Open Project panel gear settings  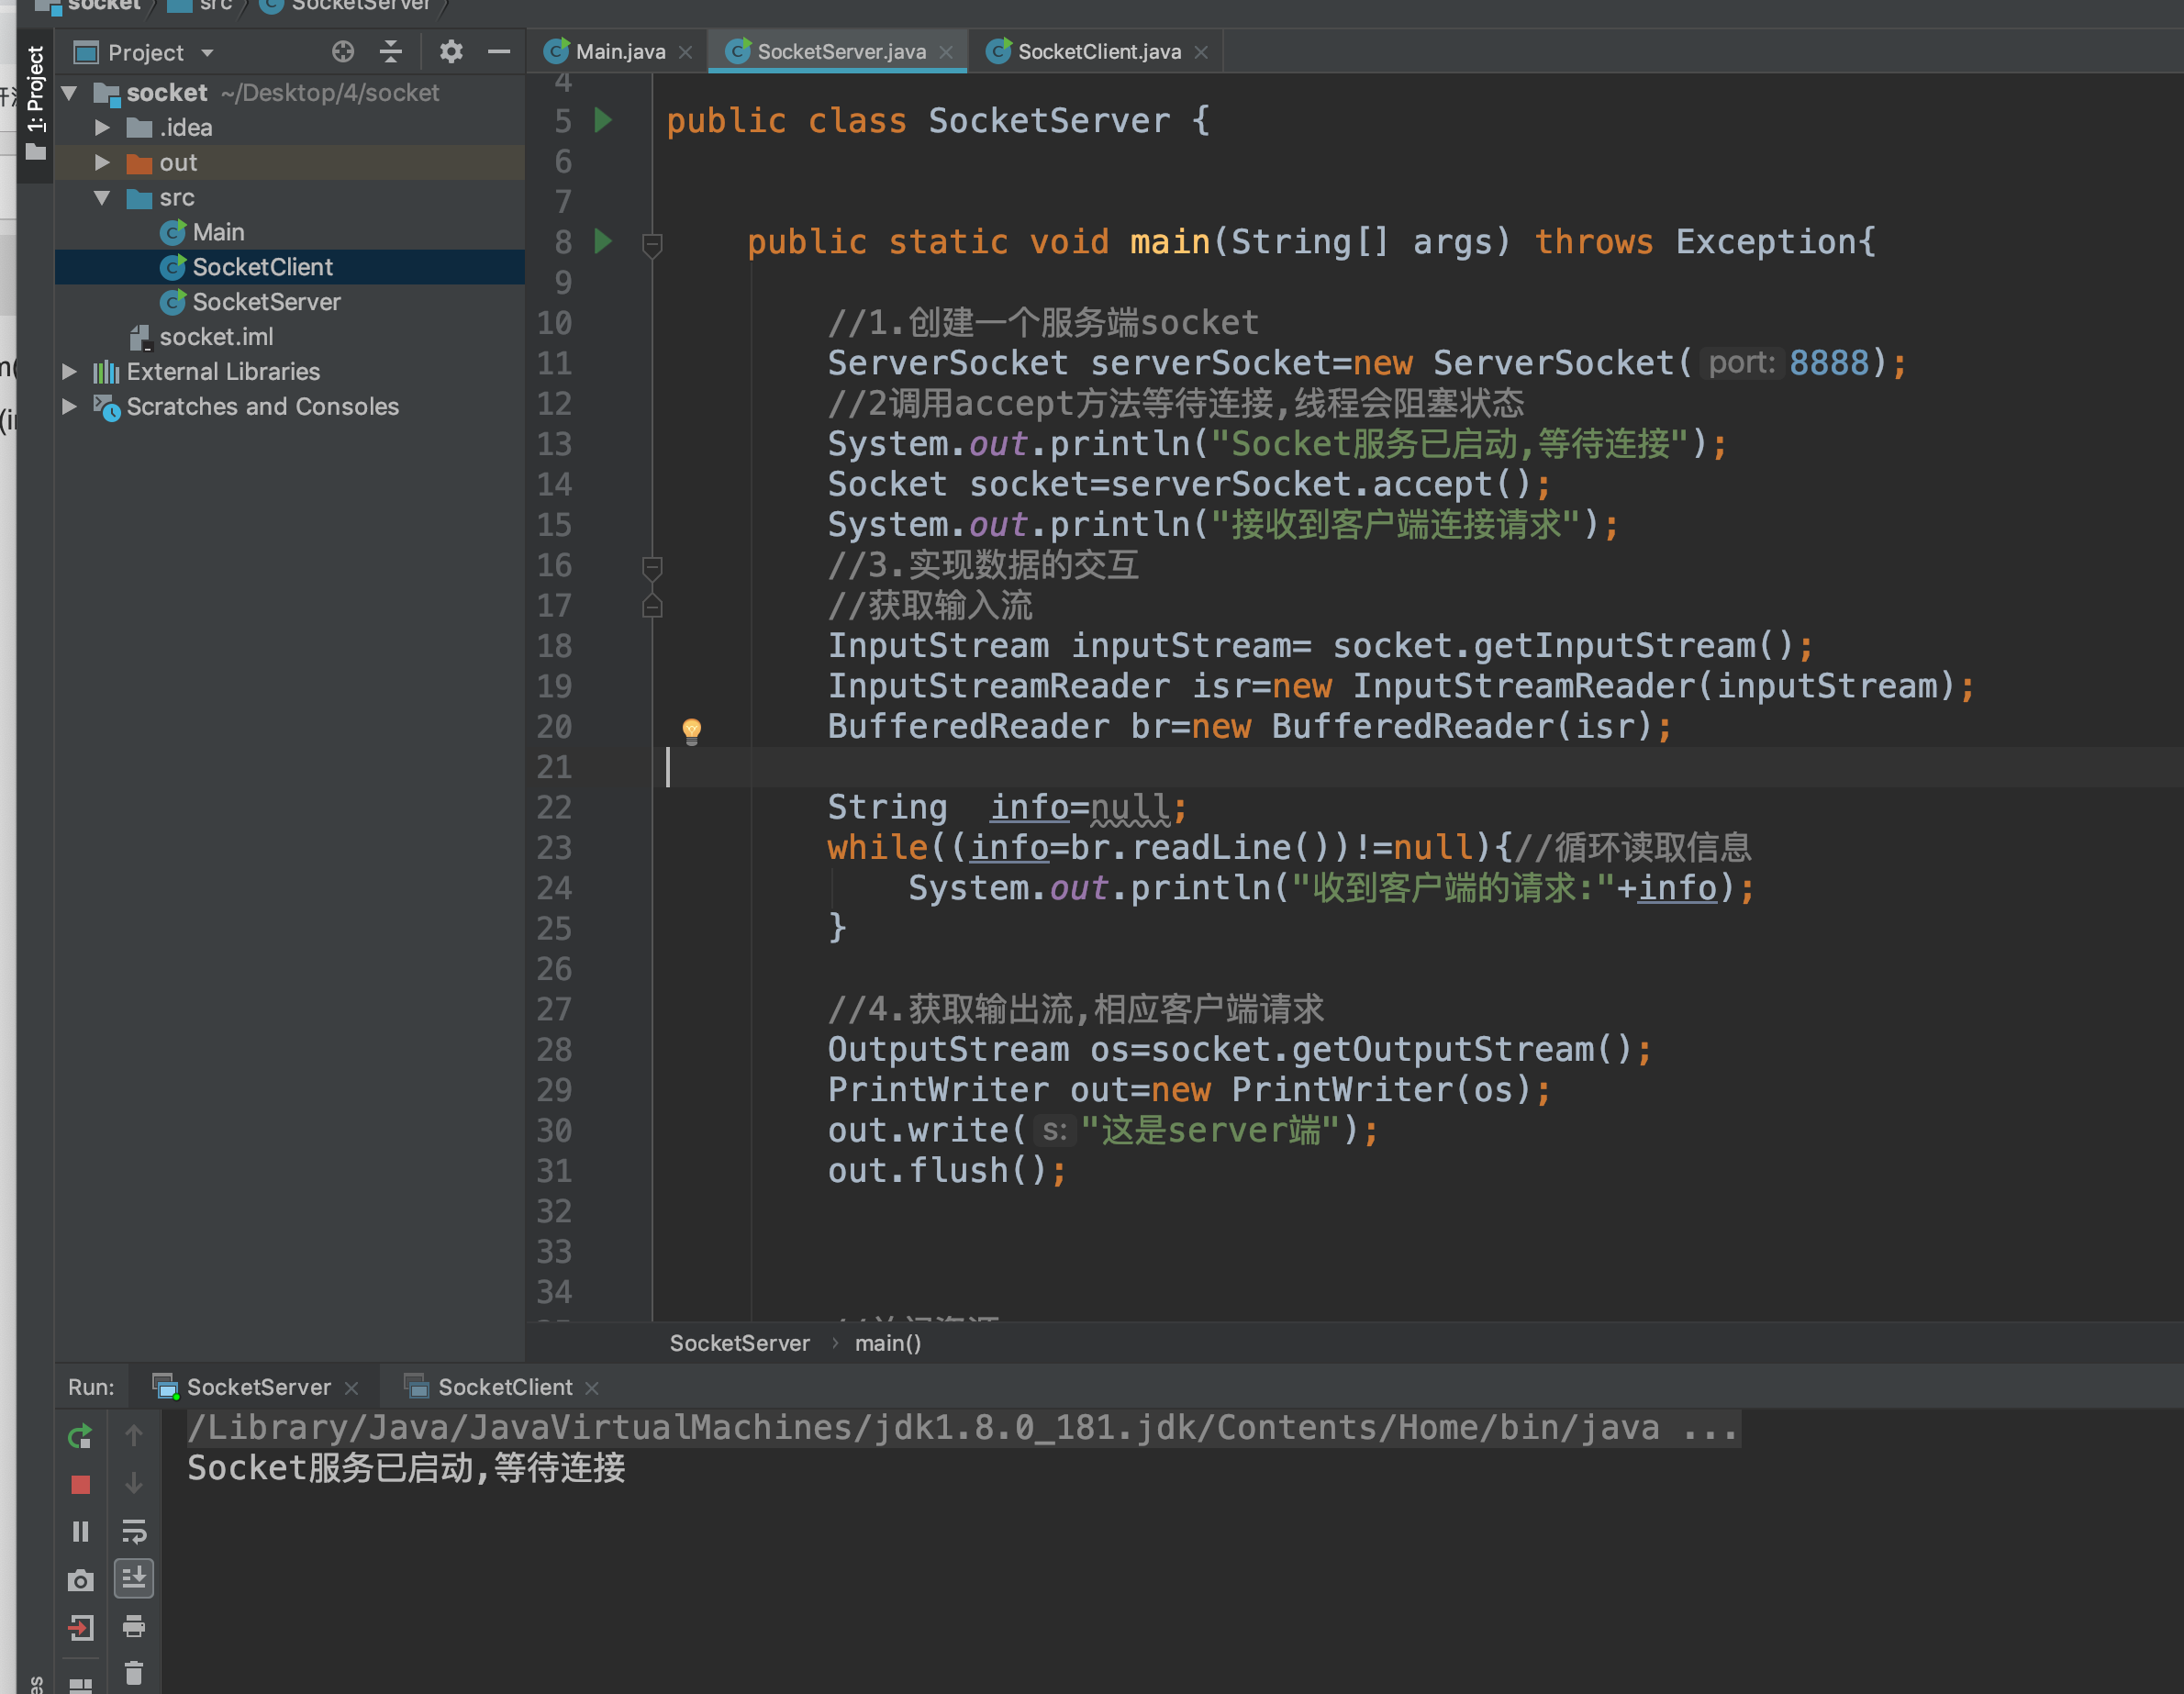point(451,52)
